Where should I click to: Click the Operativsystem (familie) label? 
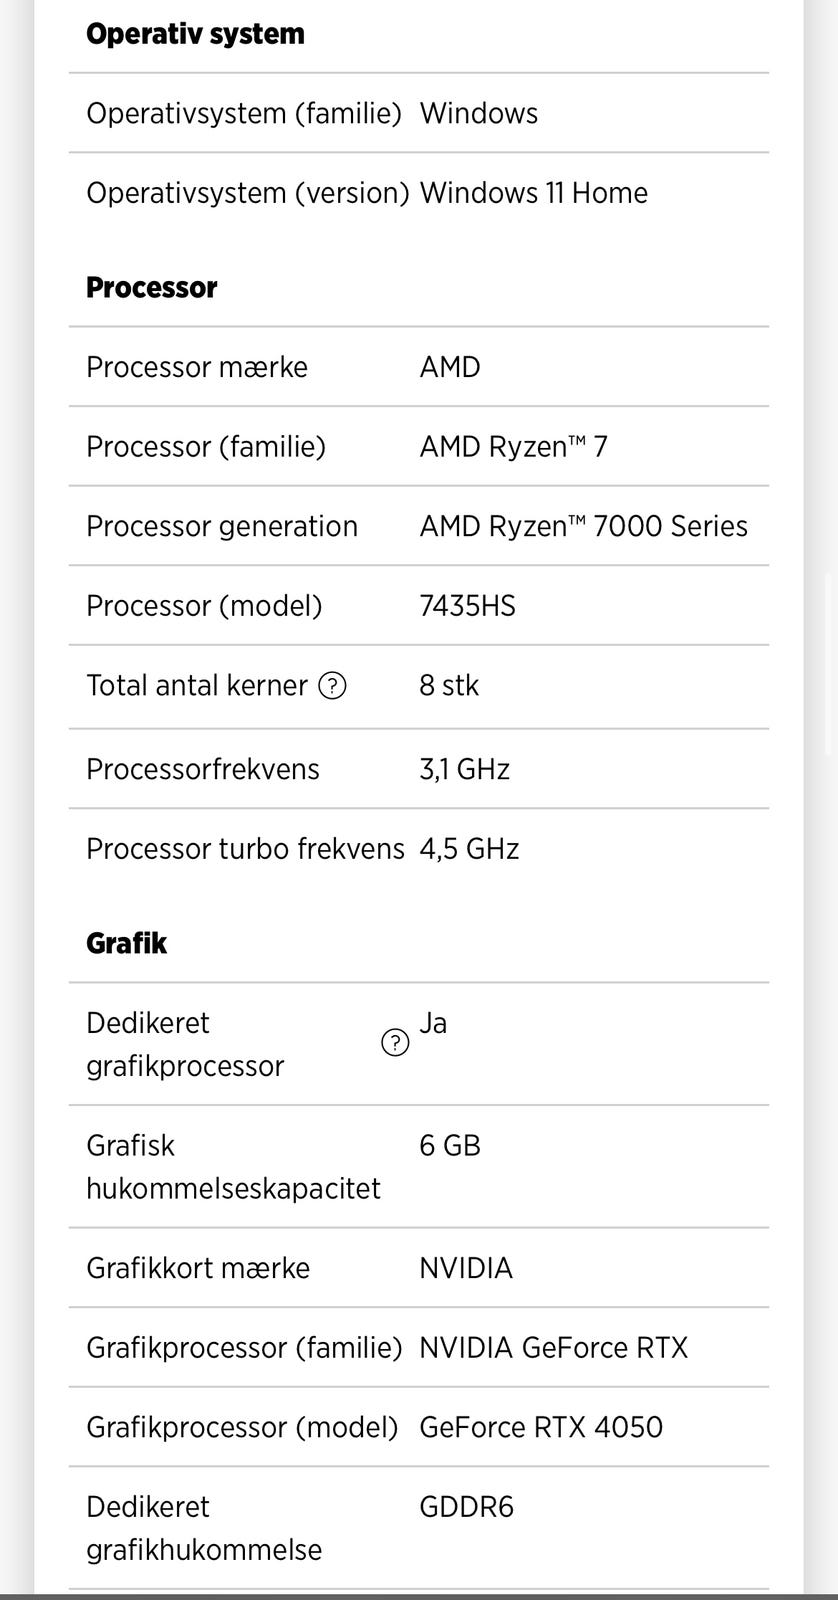[x=243, y=114]
